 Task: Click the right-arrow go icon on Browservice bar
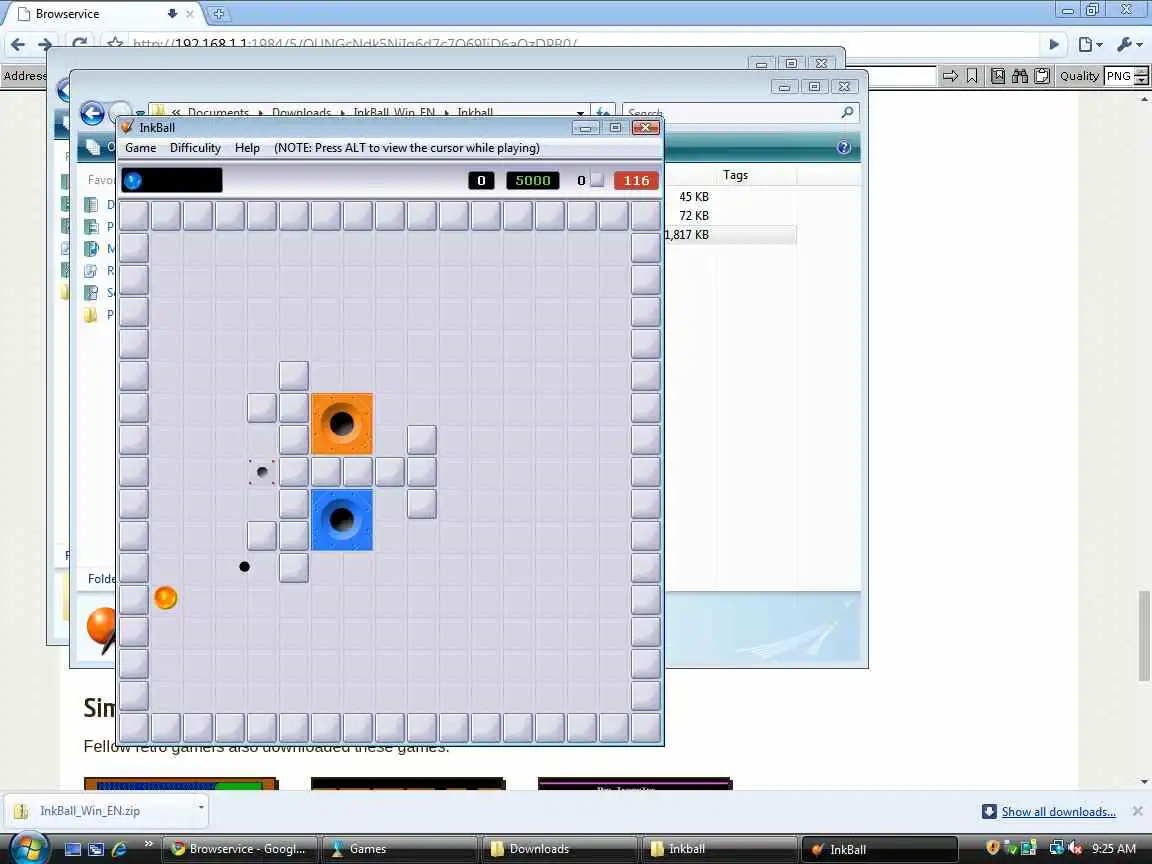950,76
